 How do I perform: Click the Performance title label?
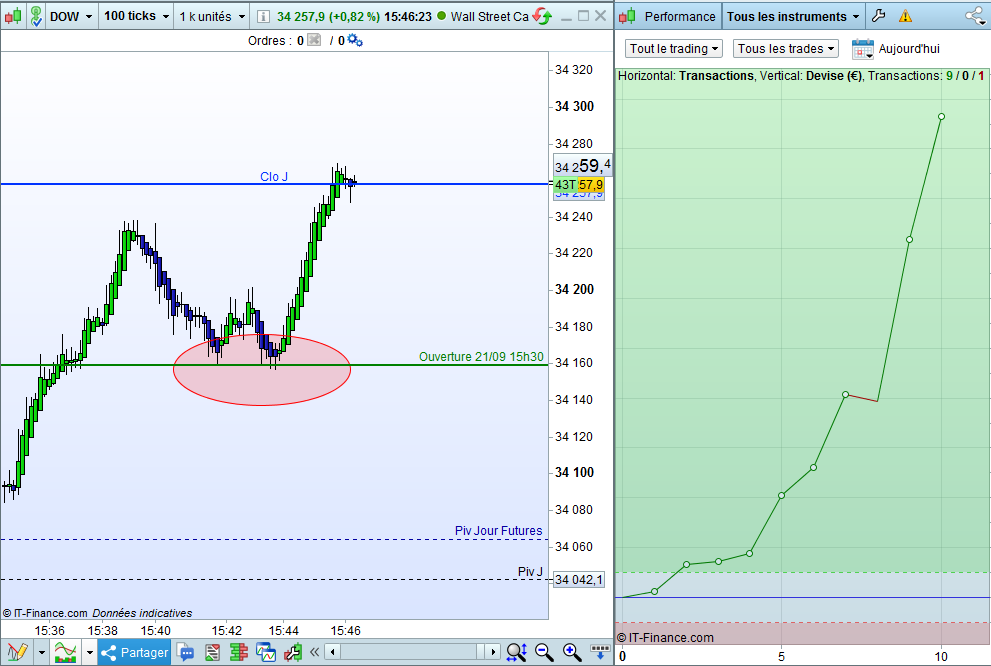pyautogui.click(x=680, y=16)
